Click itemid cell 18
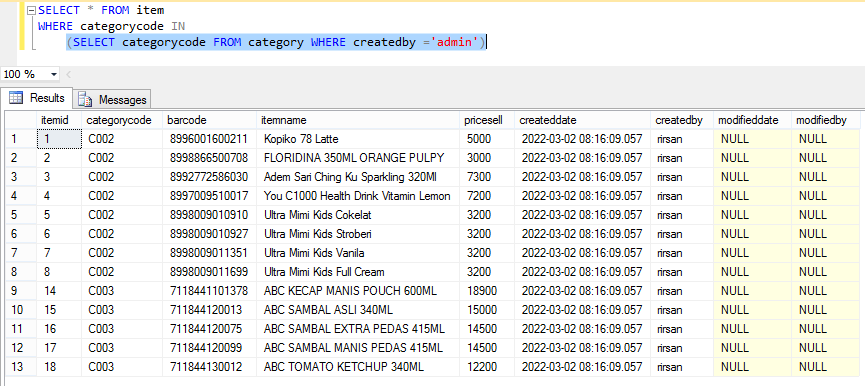 [x=59, y=367]
